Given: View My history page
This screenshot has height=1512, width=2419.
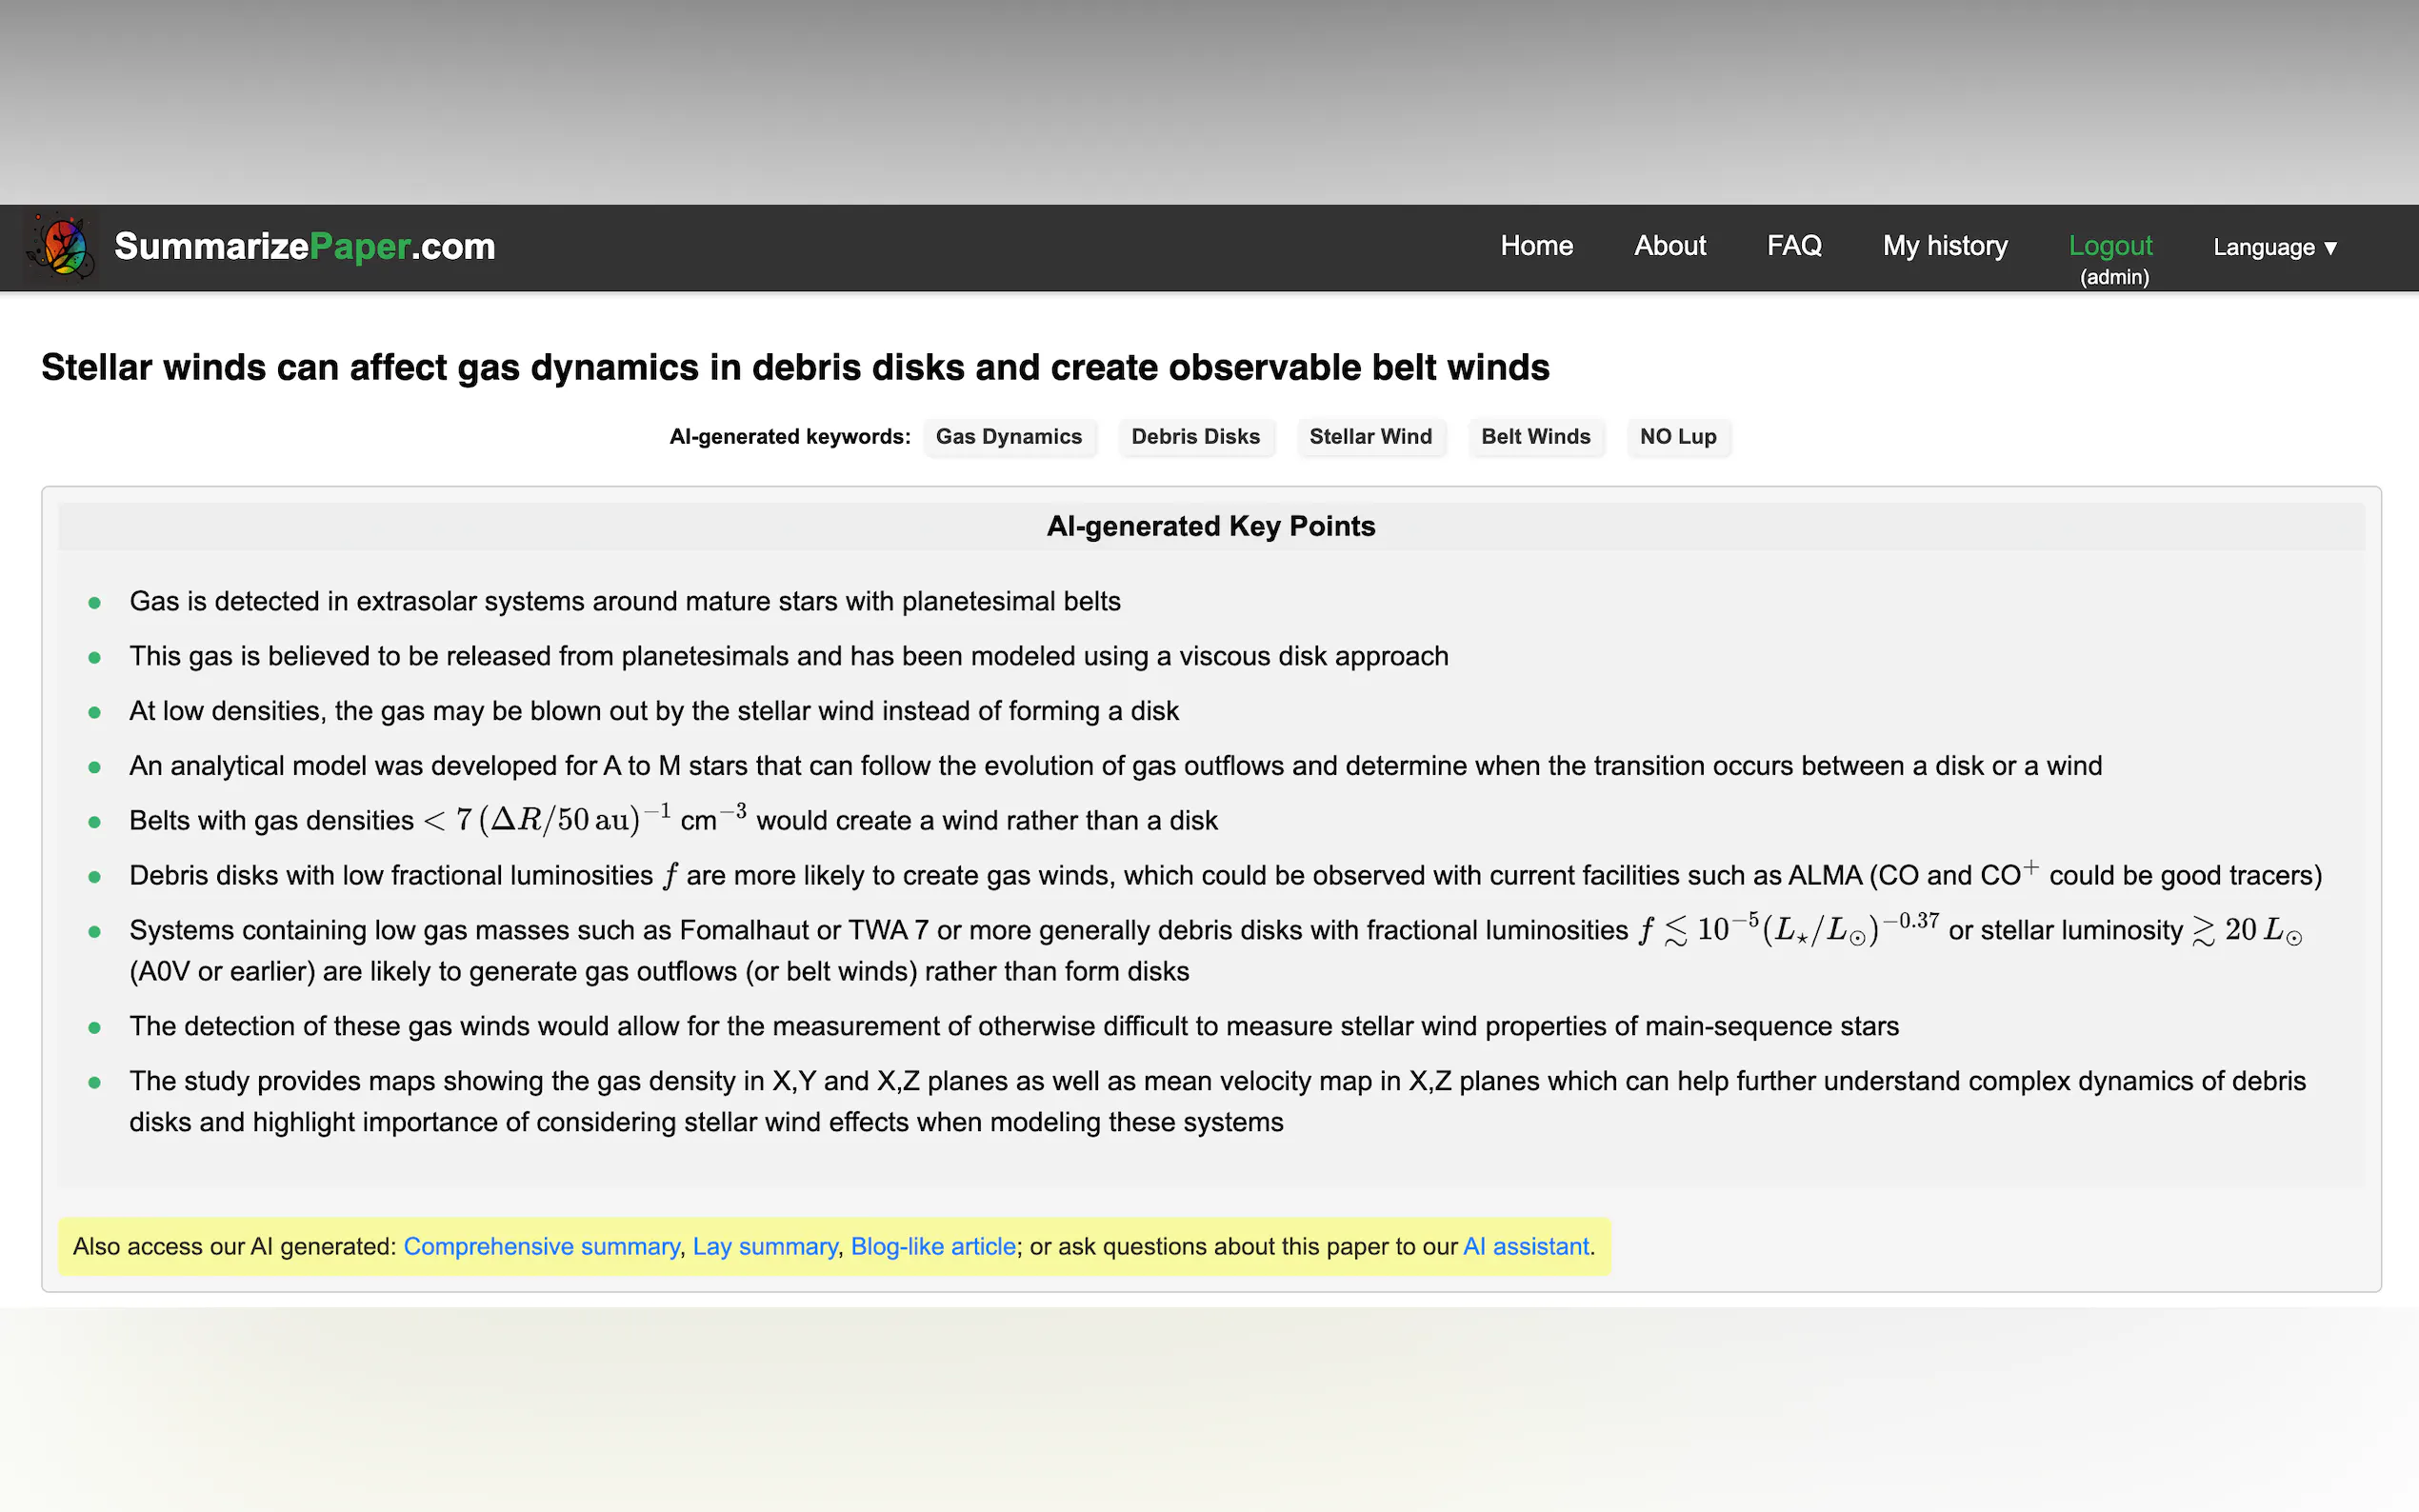Looking at the screenshot, I should point(1944,246).
